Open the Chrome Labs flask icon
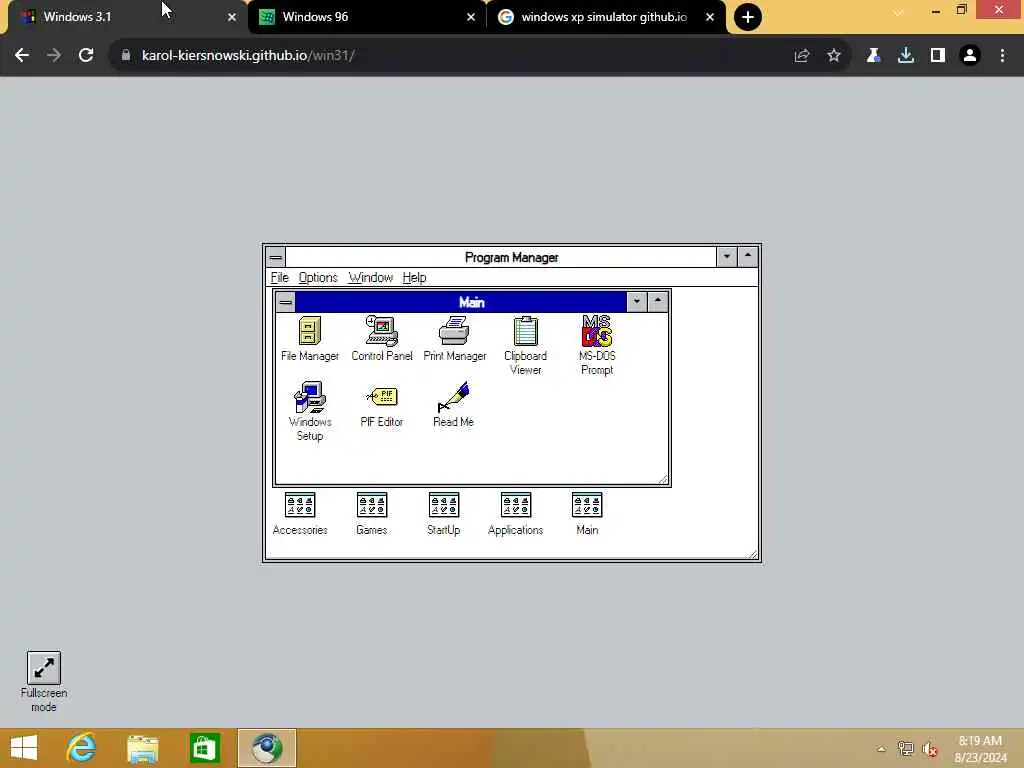The image size is (1024, 768). pos(873,56)
